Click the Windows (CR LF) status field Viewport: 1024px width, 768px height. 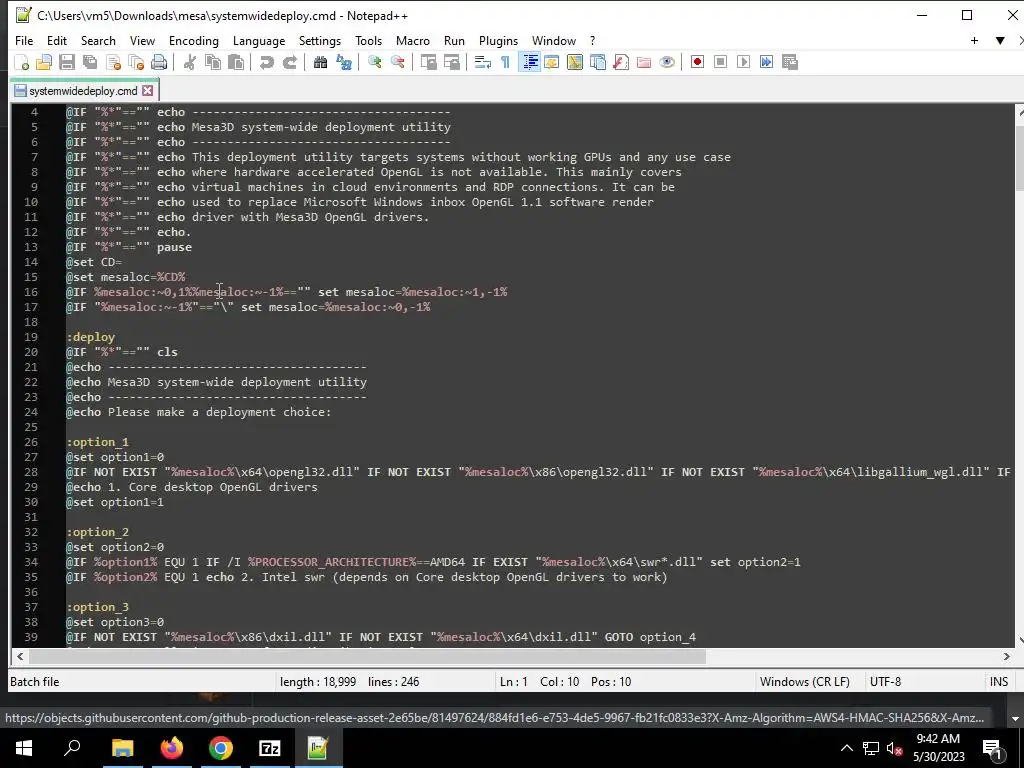point(805,682)
